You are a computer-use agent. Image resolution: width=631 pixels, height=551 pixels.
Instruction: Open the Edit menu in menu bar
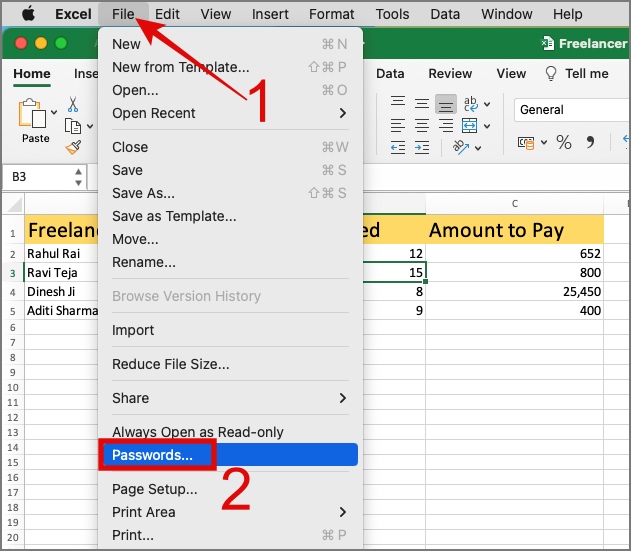coord(167,14)
